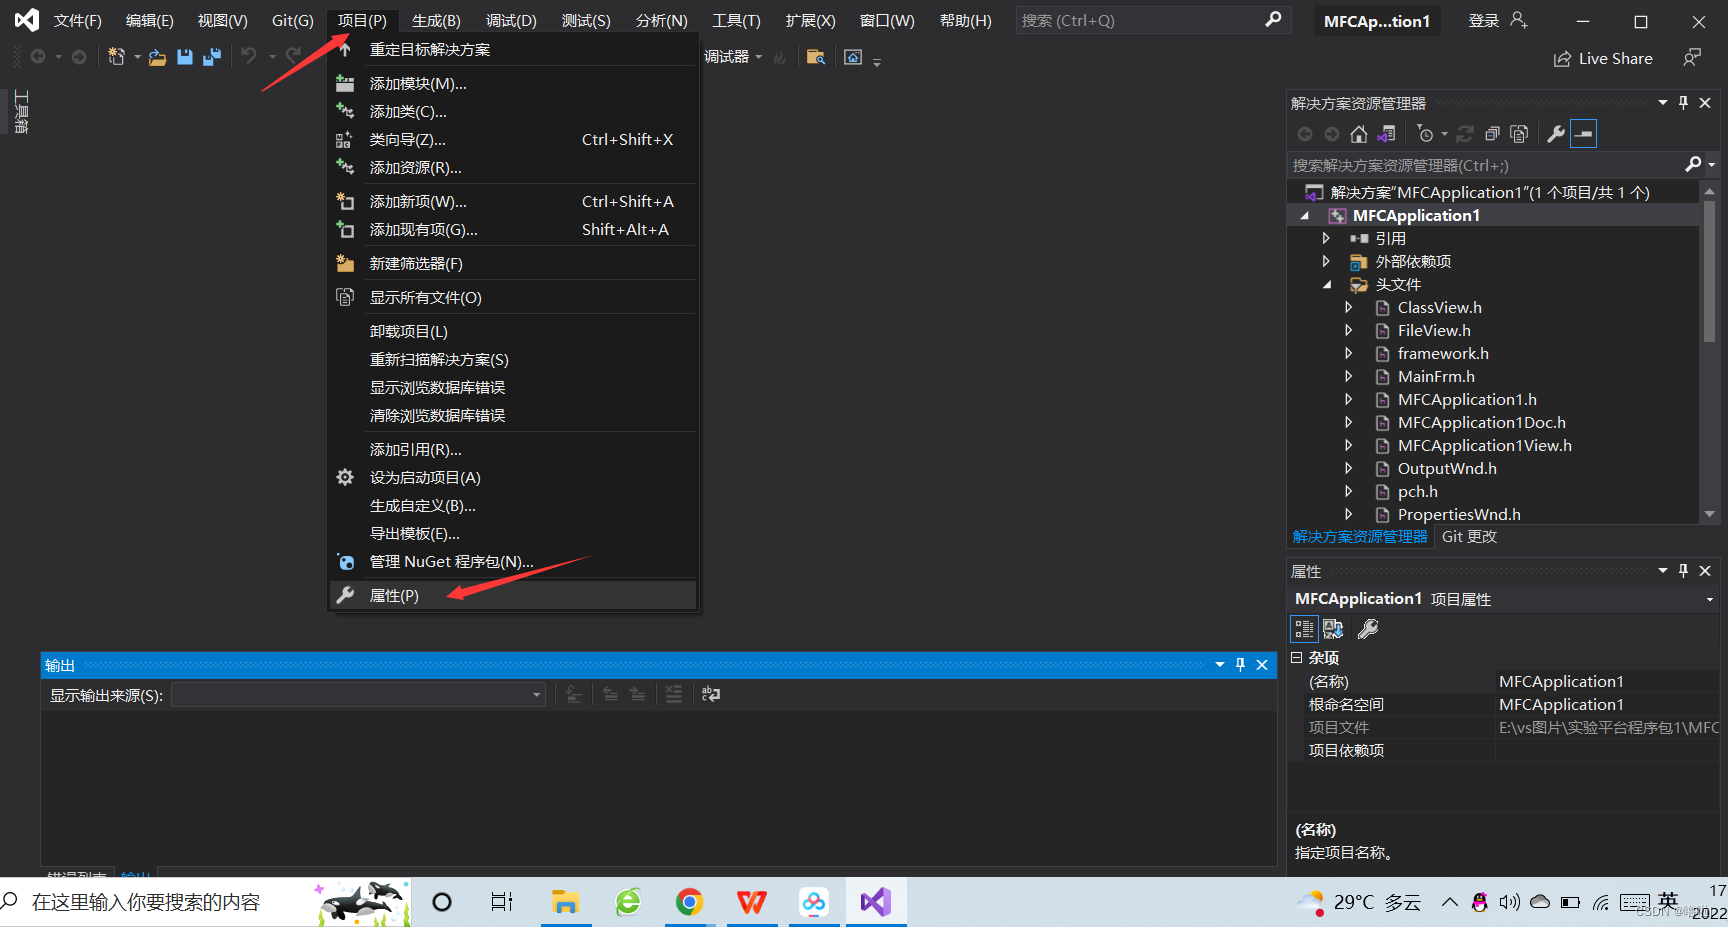Select Alphabetical sort in Properties panel
The image size is (1728, 927).
pyautogui.click(x=1334, y=629)
